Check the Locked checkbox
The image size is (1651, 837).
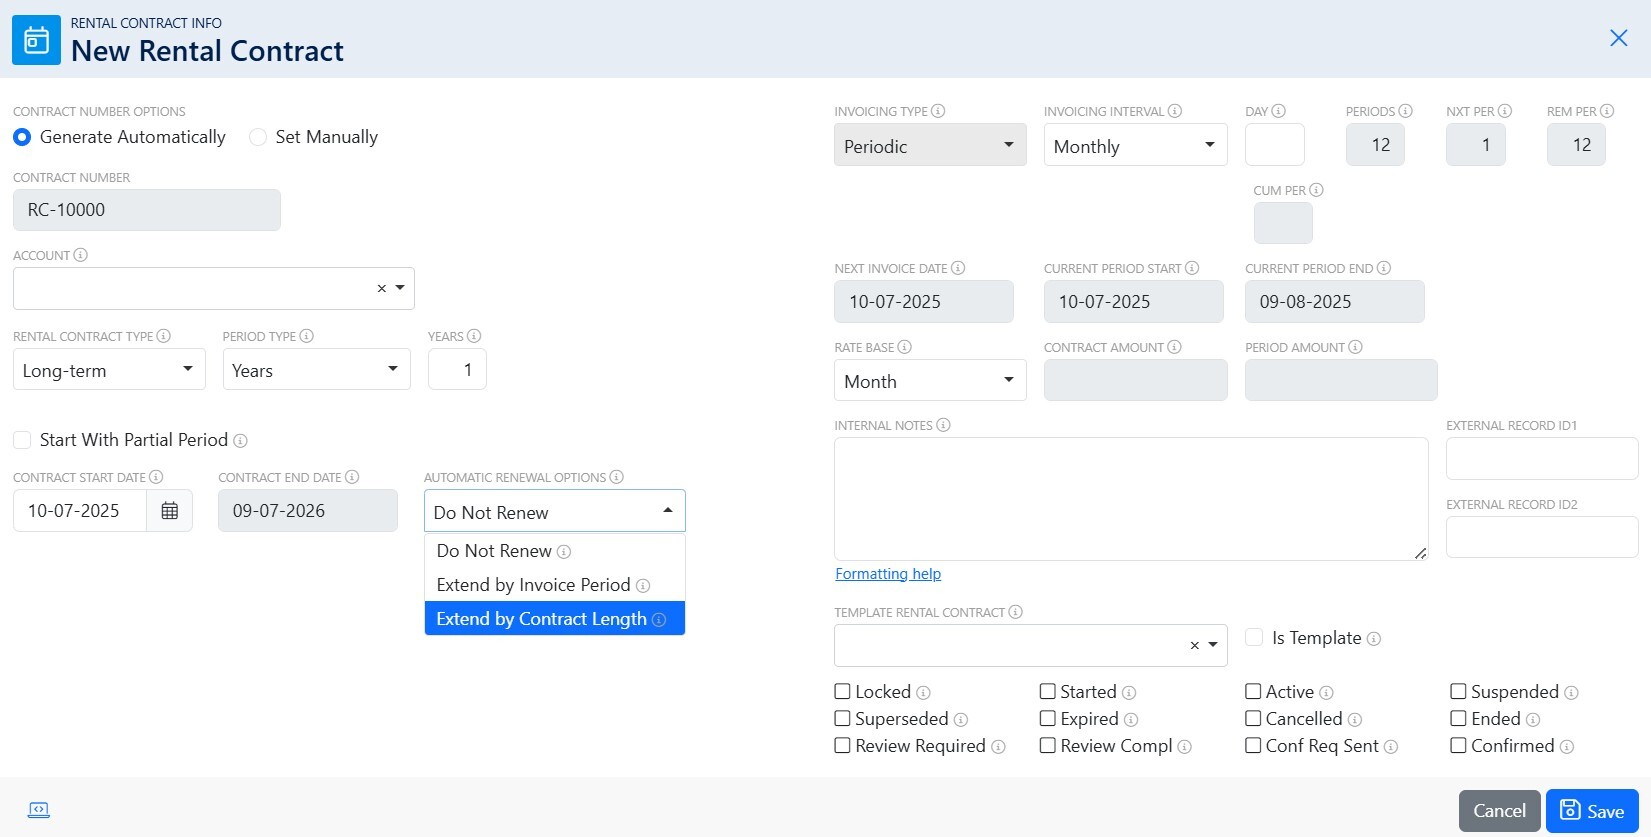coord(843,691)
